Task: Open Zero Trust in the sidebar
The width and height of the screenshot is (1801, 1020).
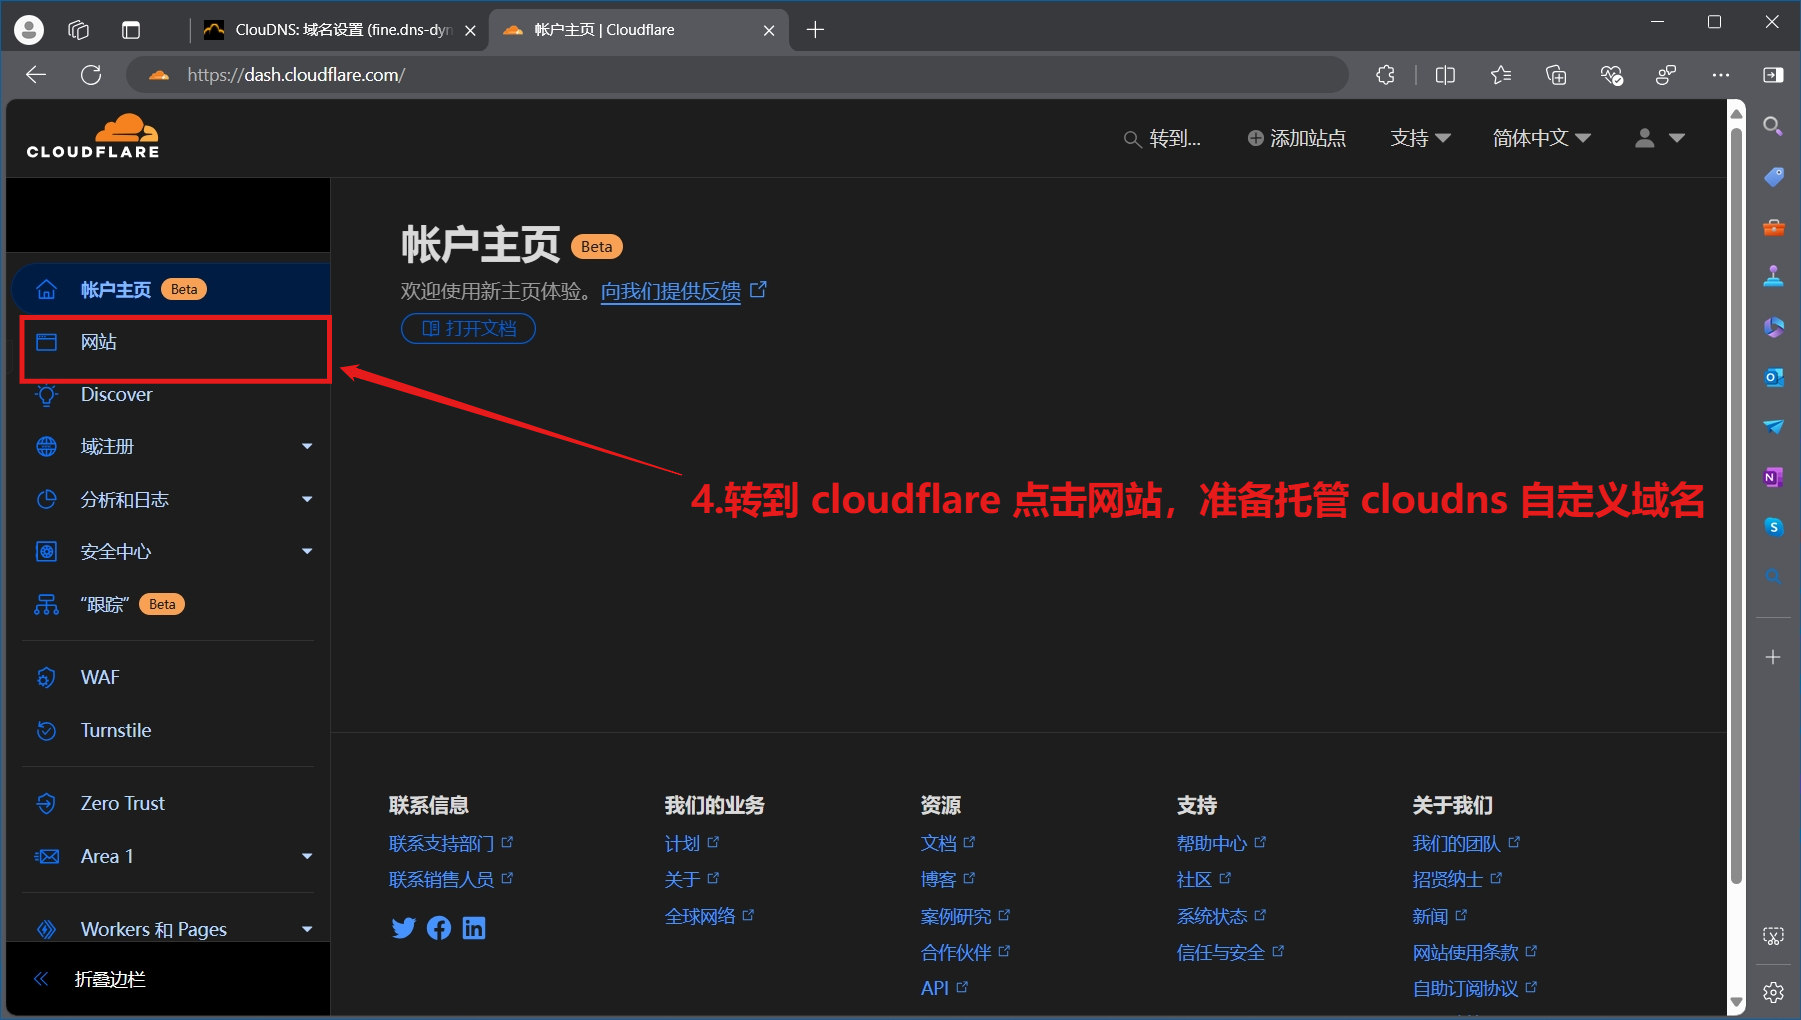Action: (x=122, y=803)
